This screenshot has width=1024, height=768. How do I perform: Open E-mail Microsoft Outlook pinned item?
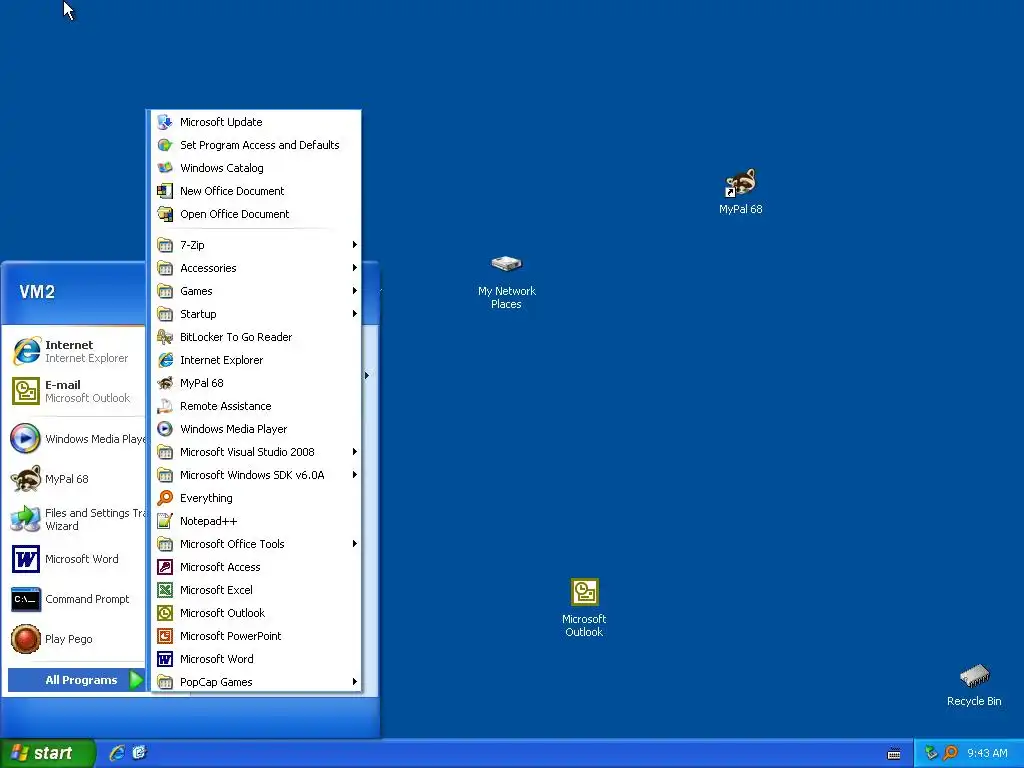[76, 391]
